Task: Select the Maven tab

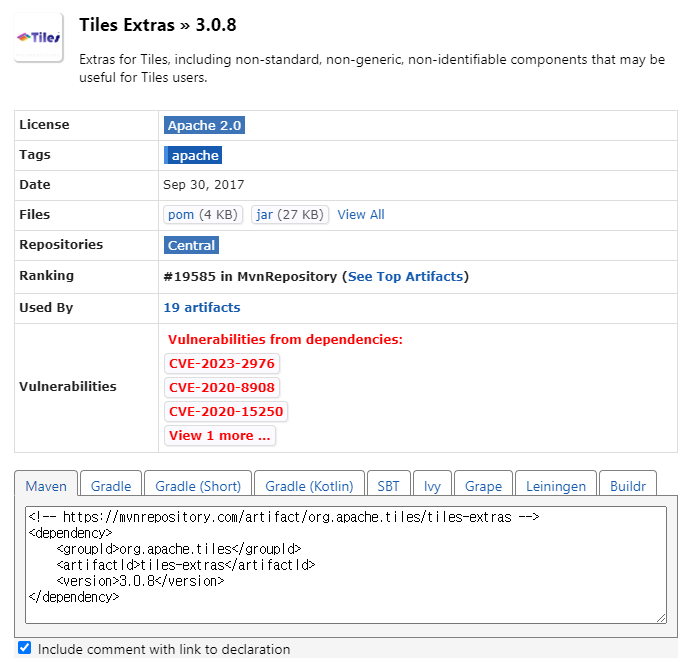Action: pyautogui.click(x=46, y=486)
